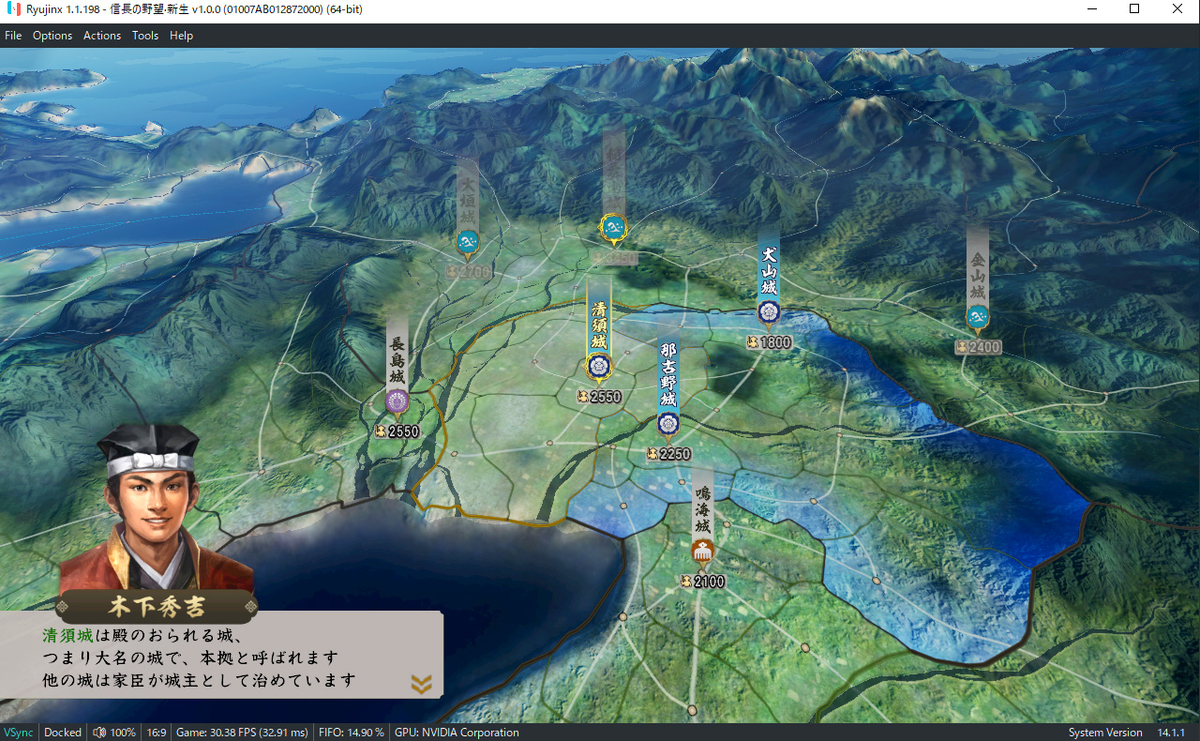Click troop icon beside 2550 under 長島城
Screen dimensions: 1200x741
point(379,432)
